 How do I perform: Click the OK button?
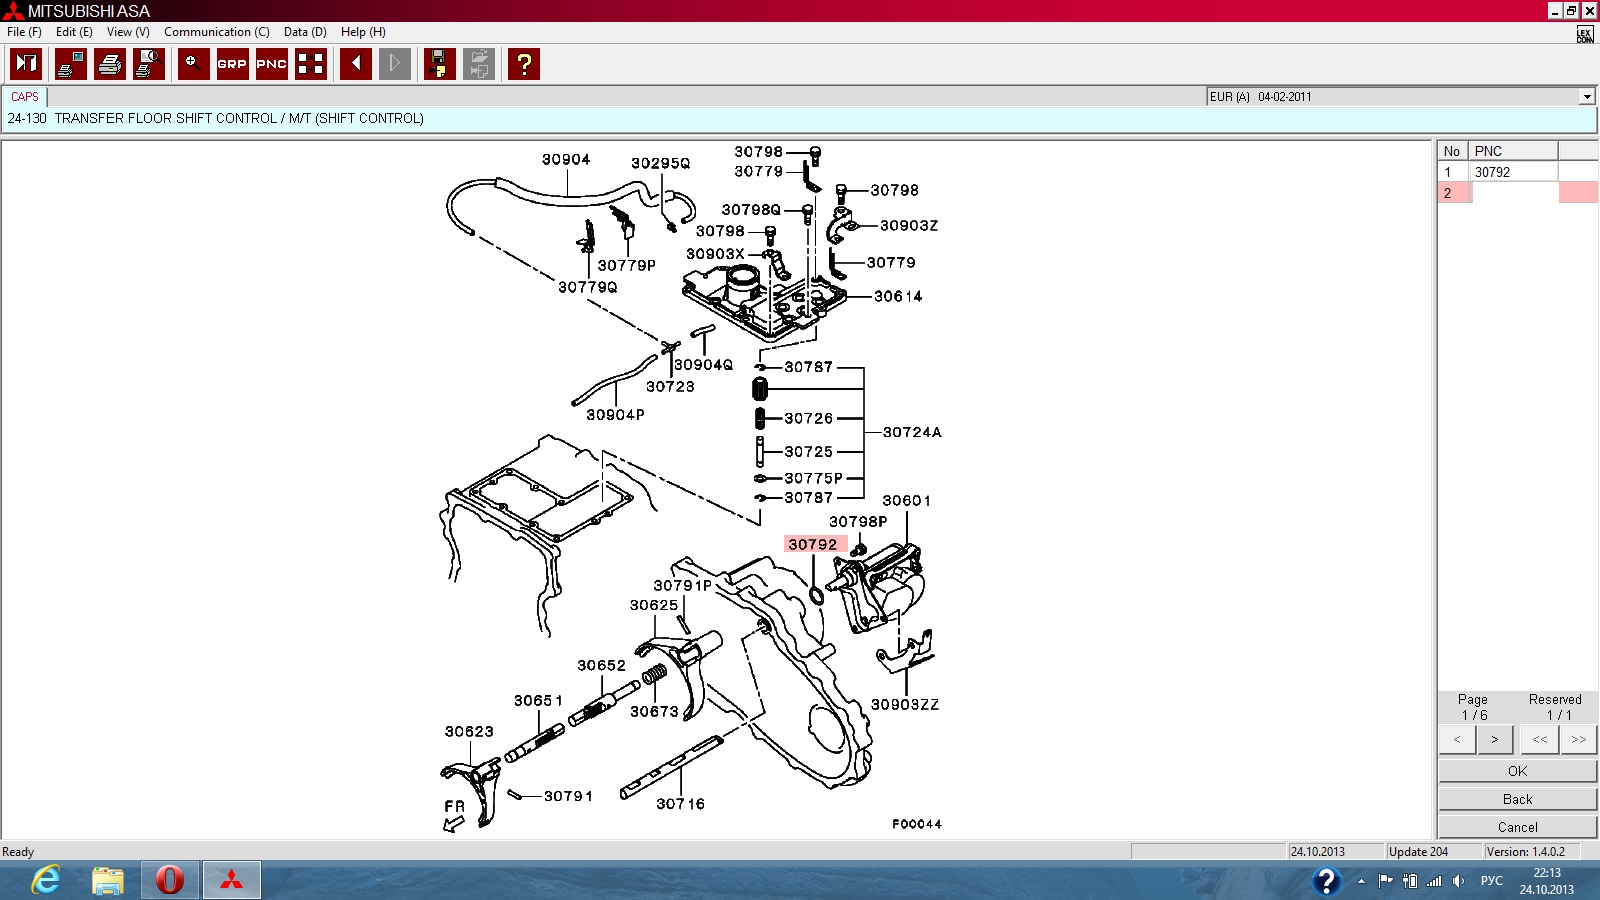tap(1517, 771)
